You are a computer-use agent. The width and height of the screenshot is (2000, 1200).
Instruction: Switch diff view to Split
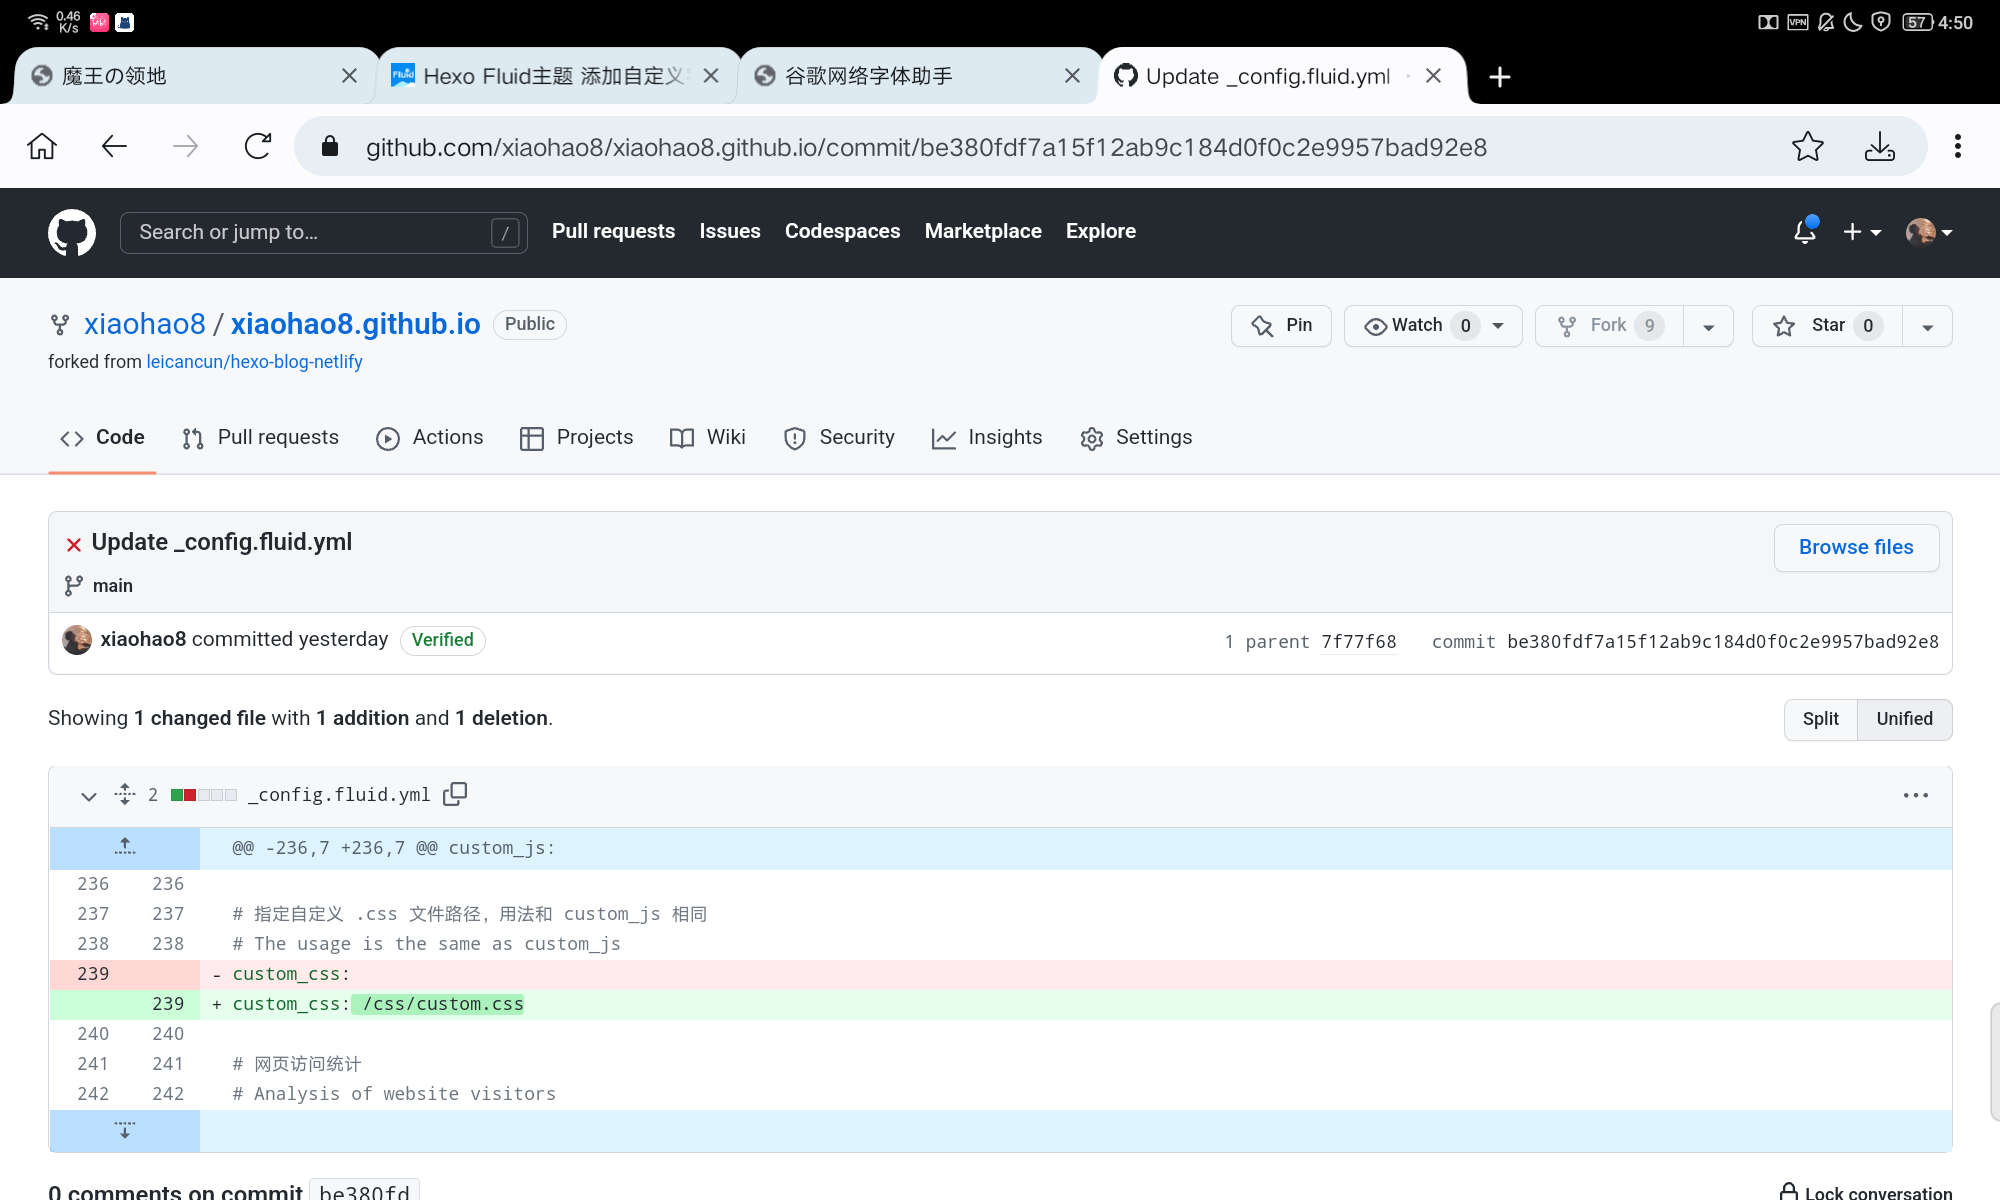[x=1820, y=719]
